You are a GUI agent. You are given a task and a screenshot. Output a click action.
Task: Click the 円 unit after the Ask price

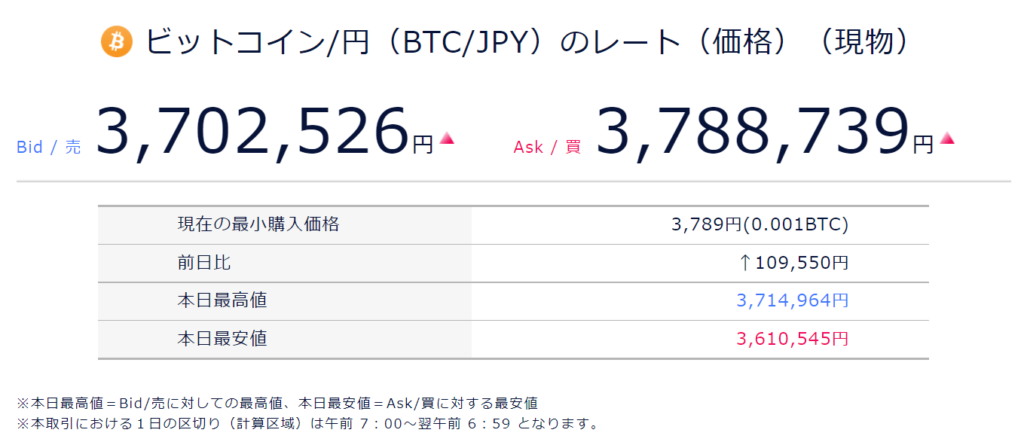click(923, 145)
